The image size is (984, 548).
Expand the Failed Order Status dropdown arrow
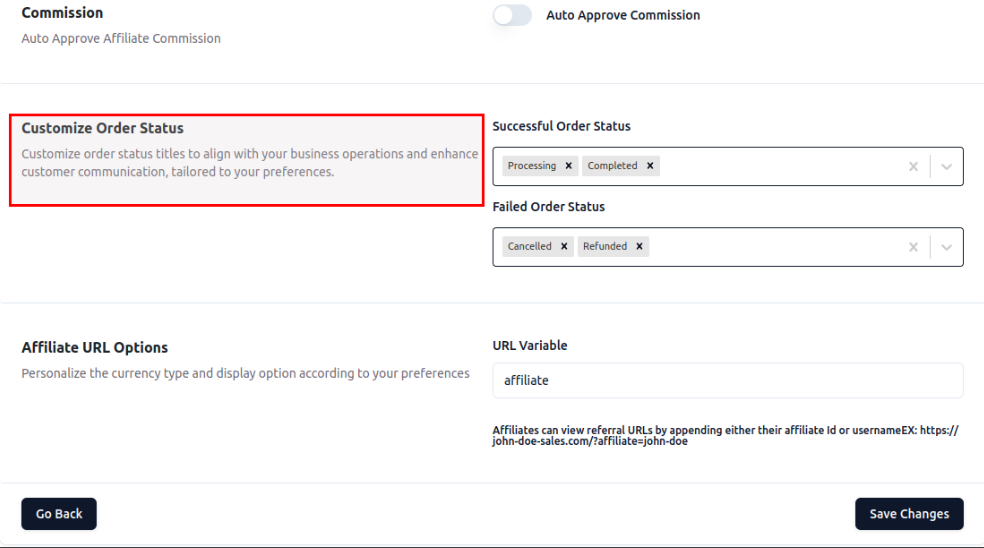[x=947, y=247]
